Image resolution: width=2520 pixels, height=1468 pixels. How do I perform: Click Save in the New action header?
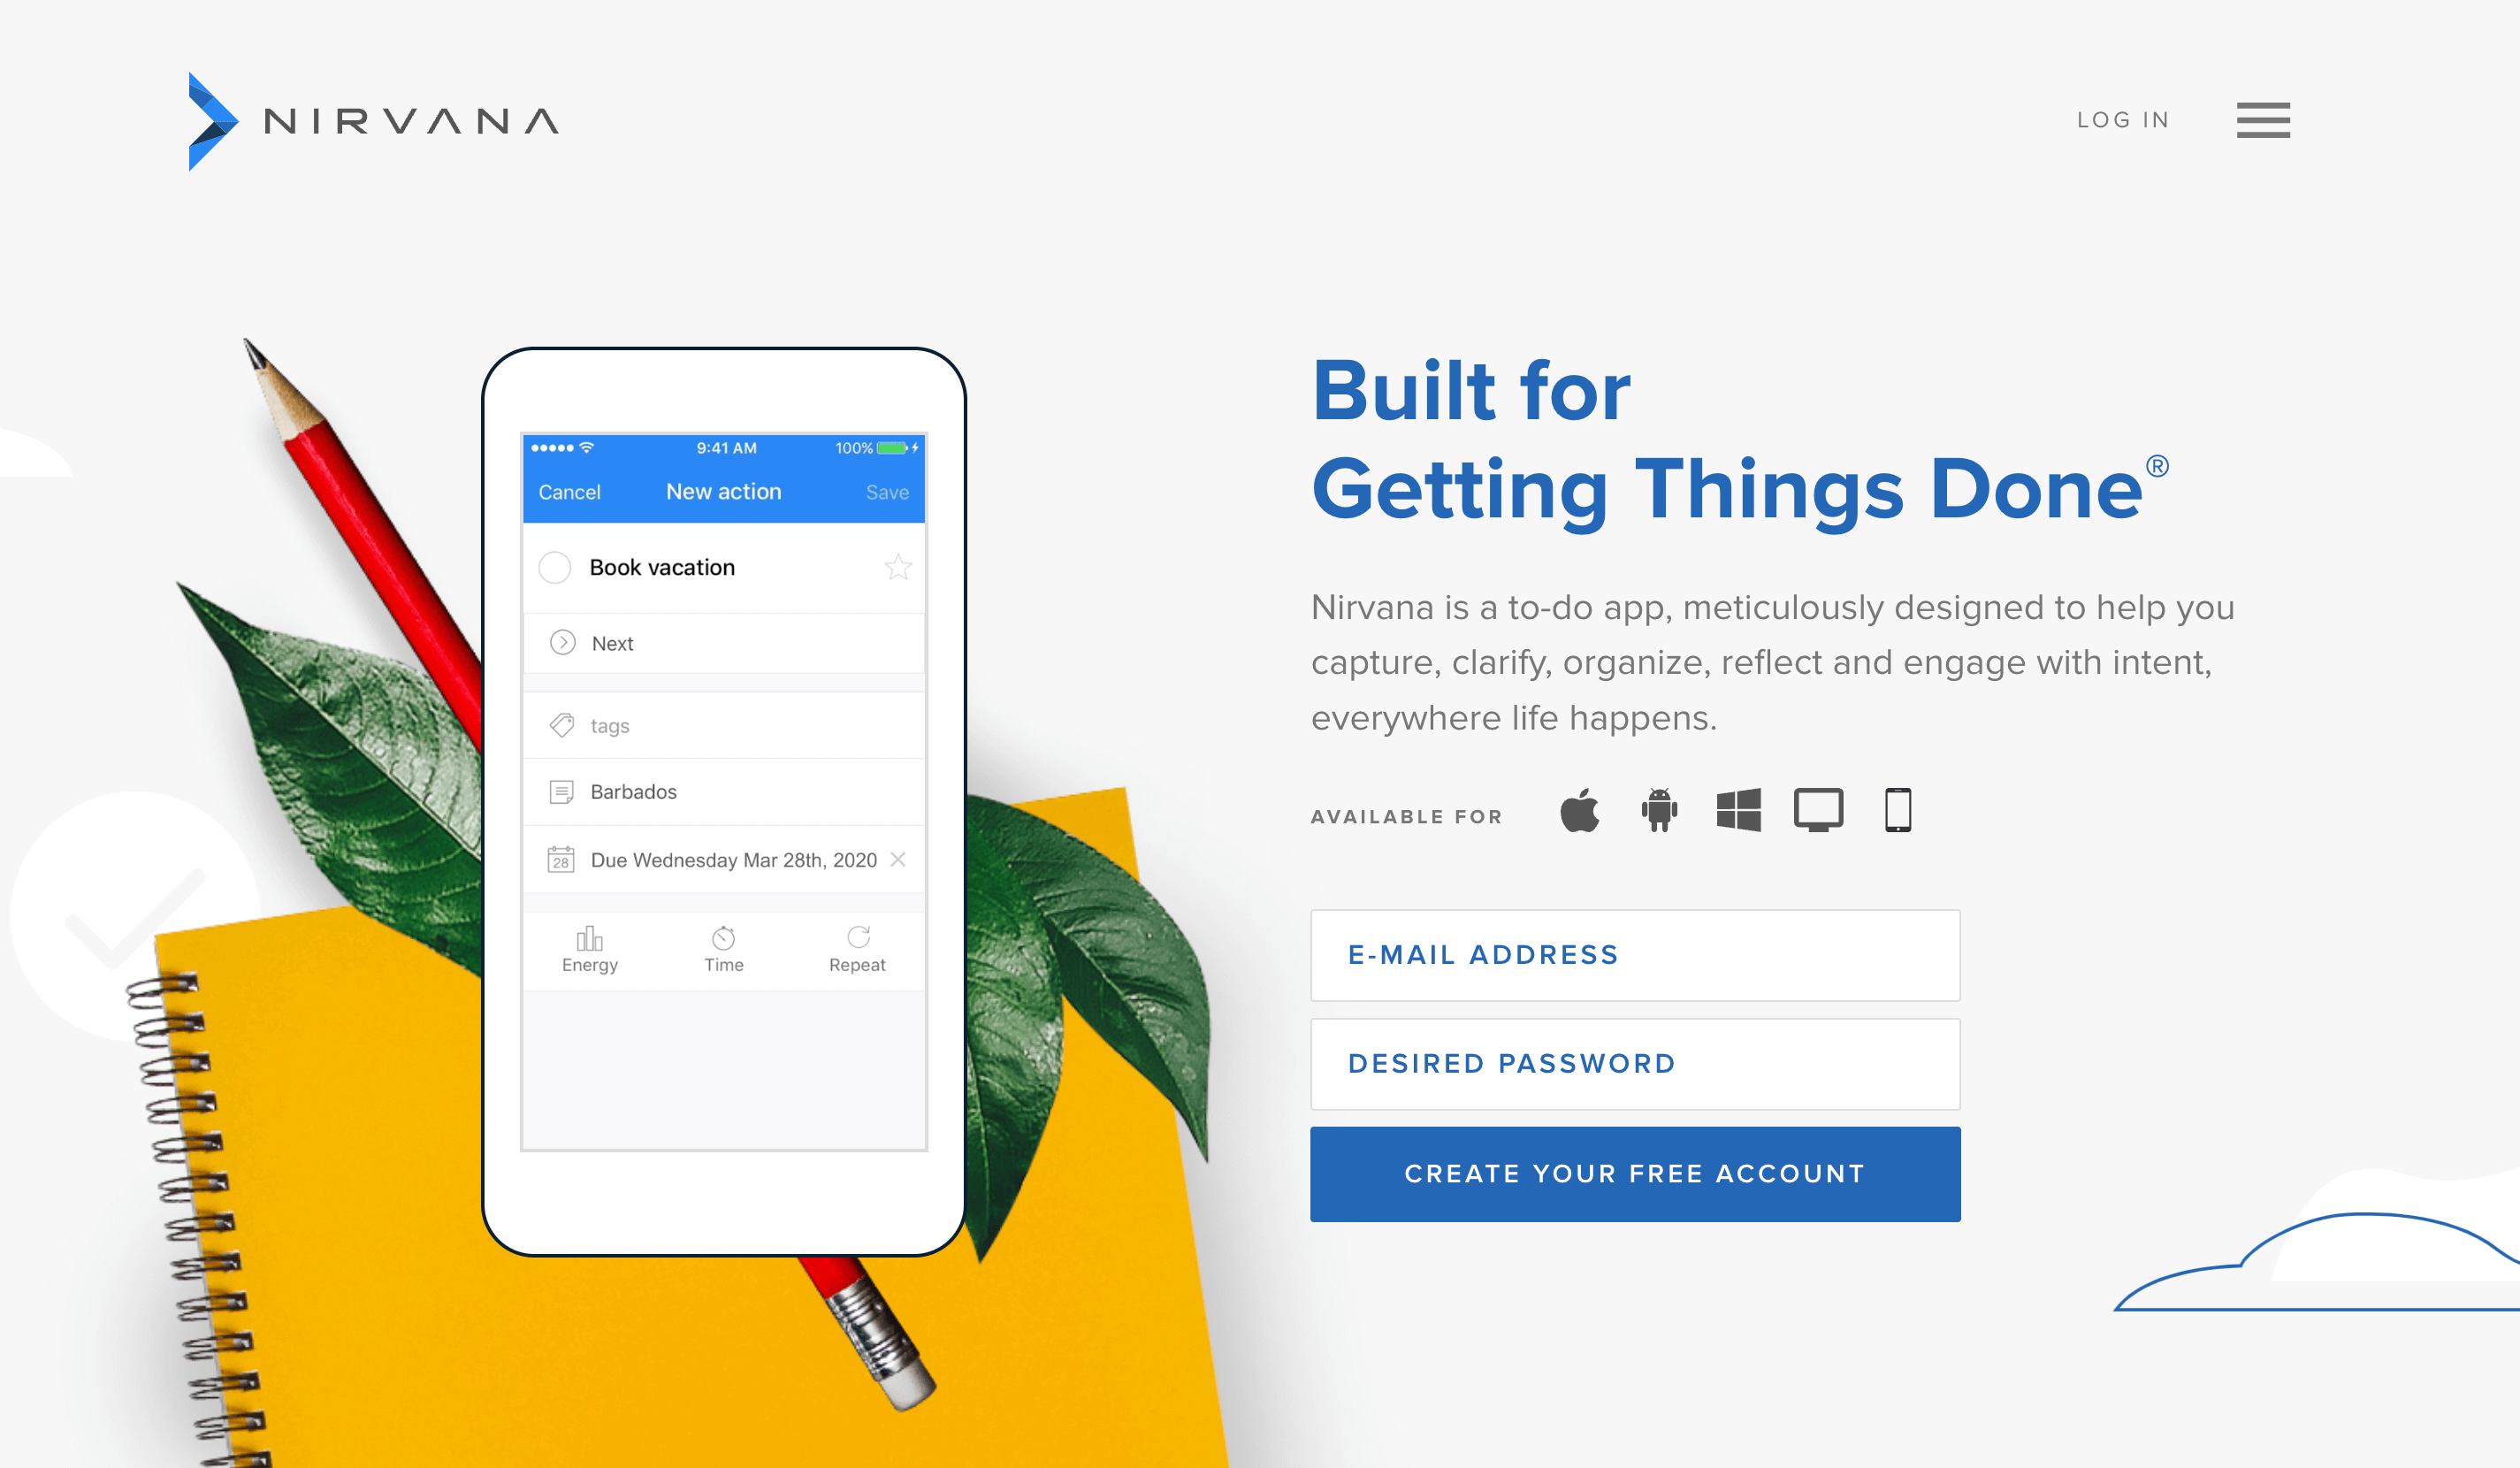[x=887, y=489]
